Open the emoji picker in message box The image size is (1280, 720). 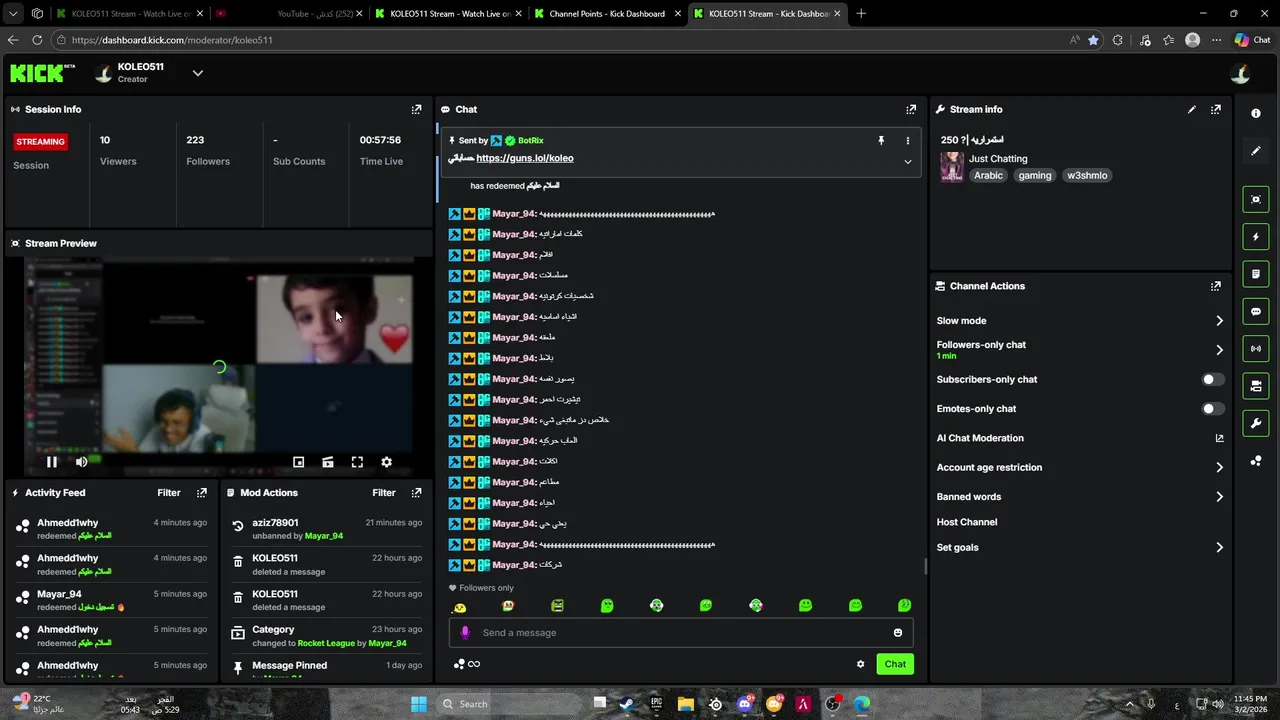click(898, 632)
